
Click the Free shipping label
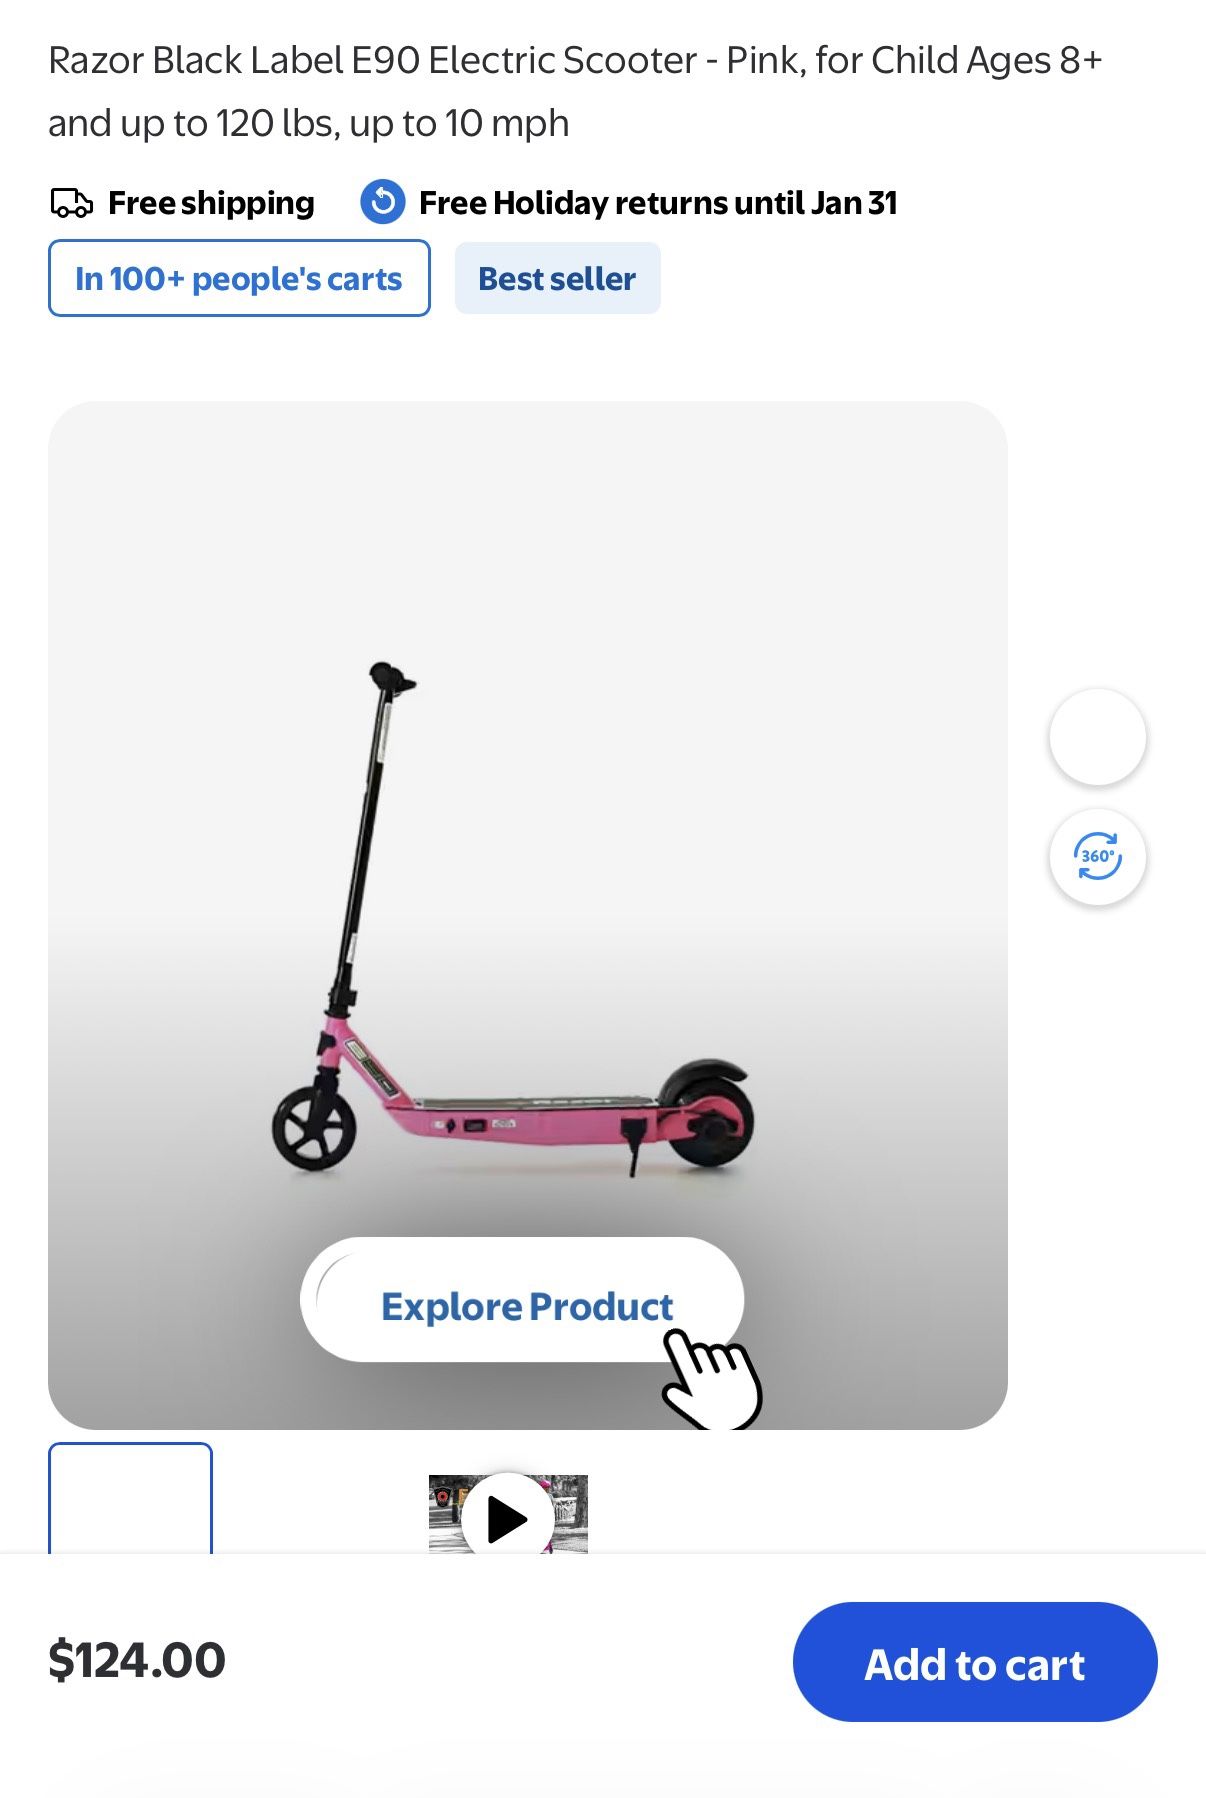pos(211,203)
